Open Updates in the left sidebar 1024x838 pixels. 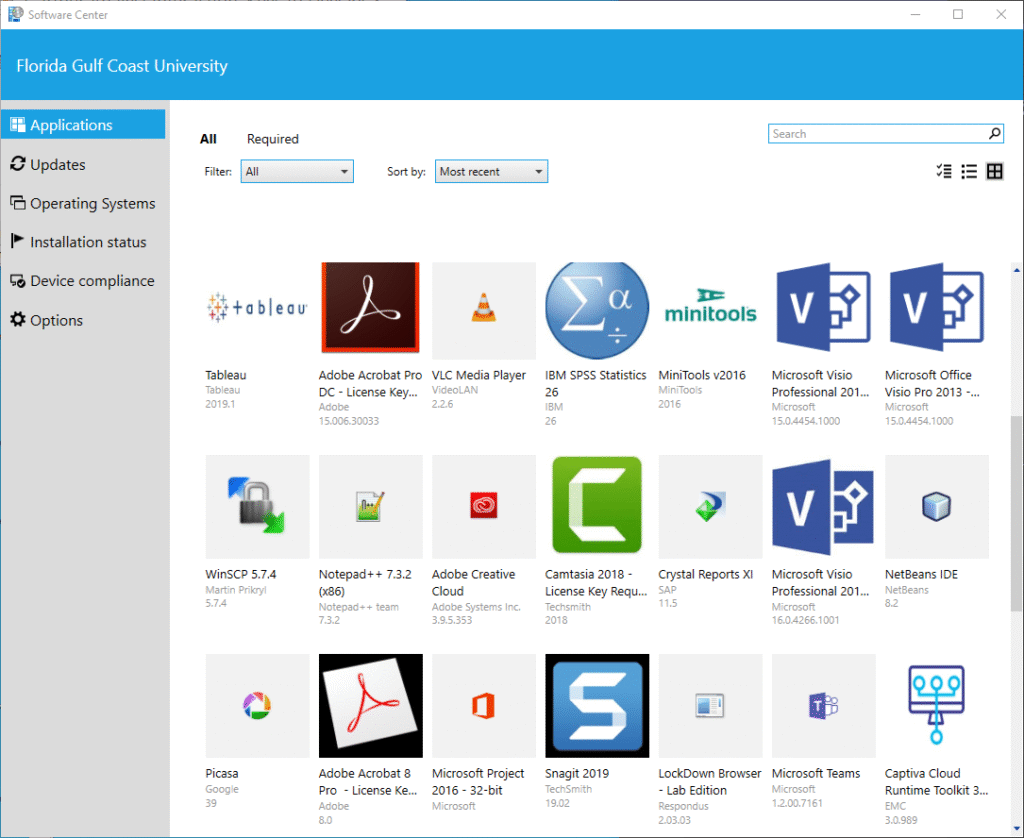coord(58,165)
